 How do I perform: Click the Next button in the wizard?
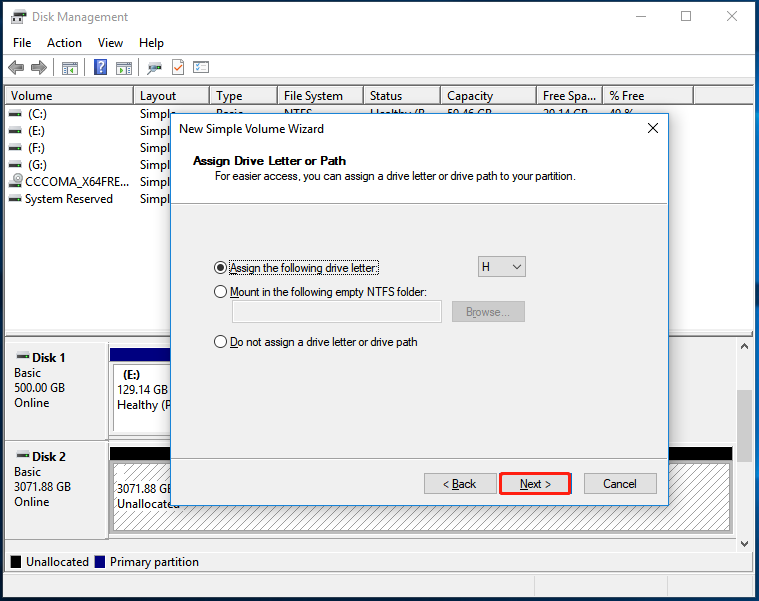(535, 483)
